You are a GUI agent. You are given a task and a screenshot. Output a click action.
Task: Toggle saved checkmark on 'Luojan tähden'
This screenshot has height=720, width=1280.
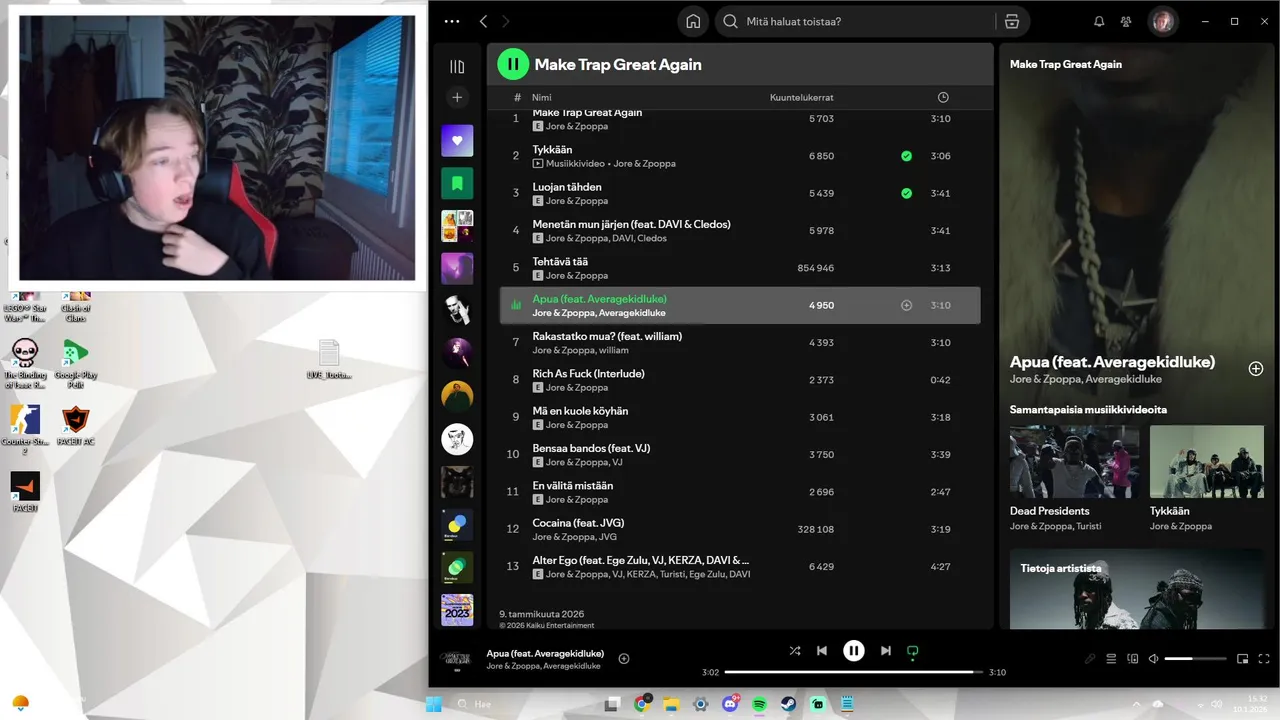click(906, 193)
